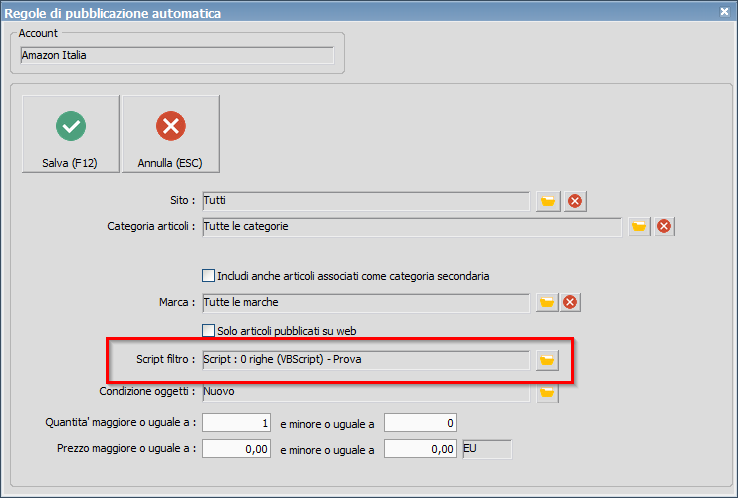Click the Categoria articoli label

click(x=151, y=226)
